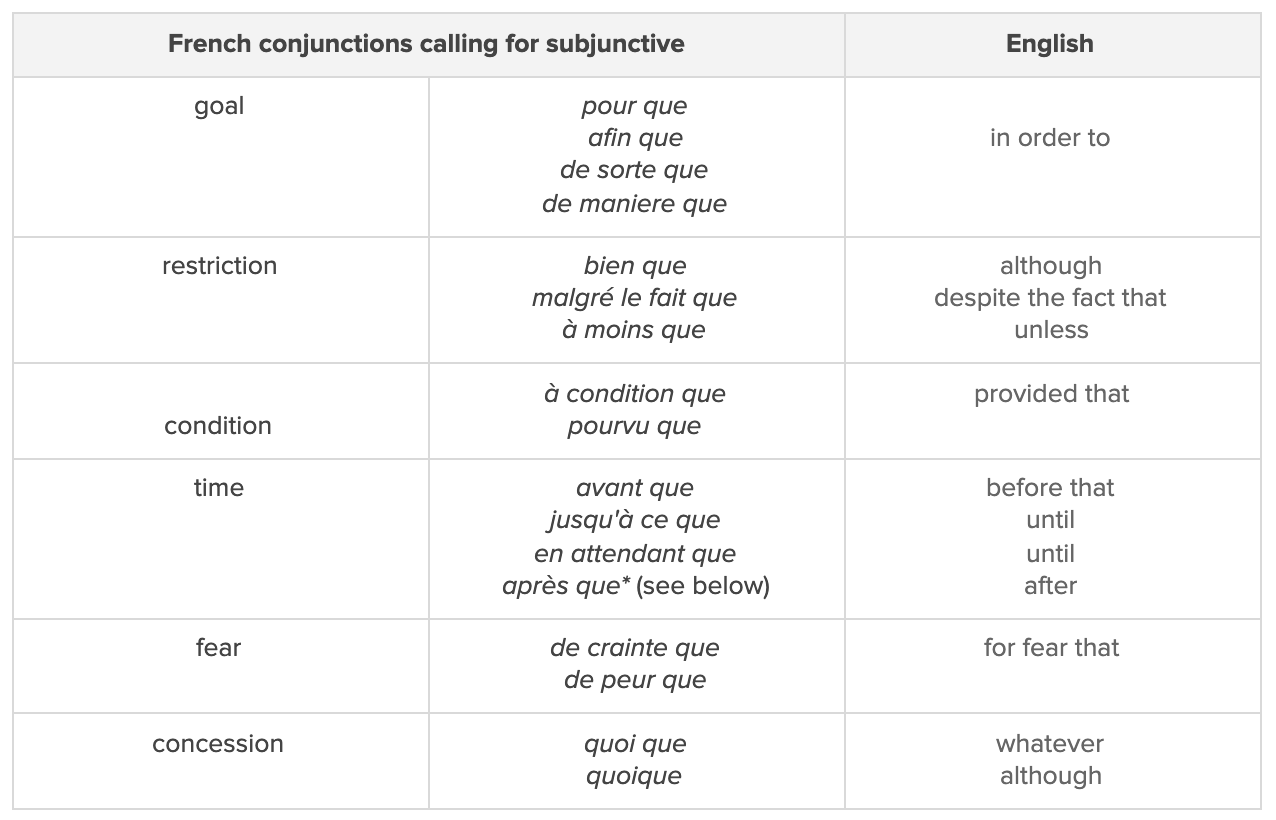Click the phrase "pour que"
Image resolution: width=1276 pixels, height=820 pixels.
pyautogui.click(x=634, y=106)
